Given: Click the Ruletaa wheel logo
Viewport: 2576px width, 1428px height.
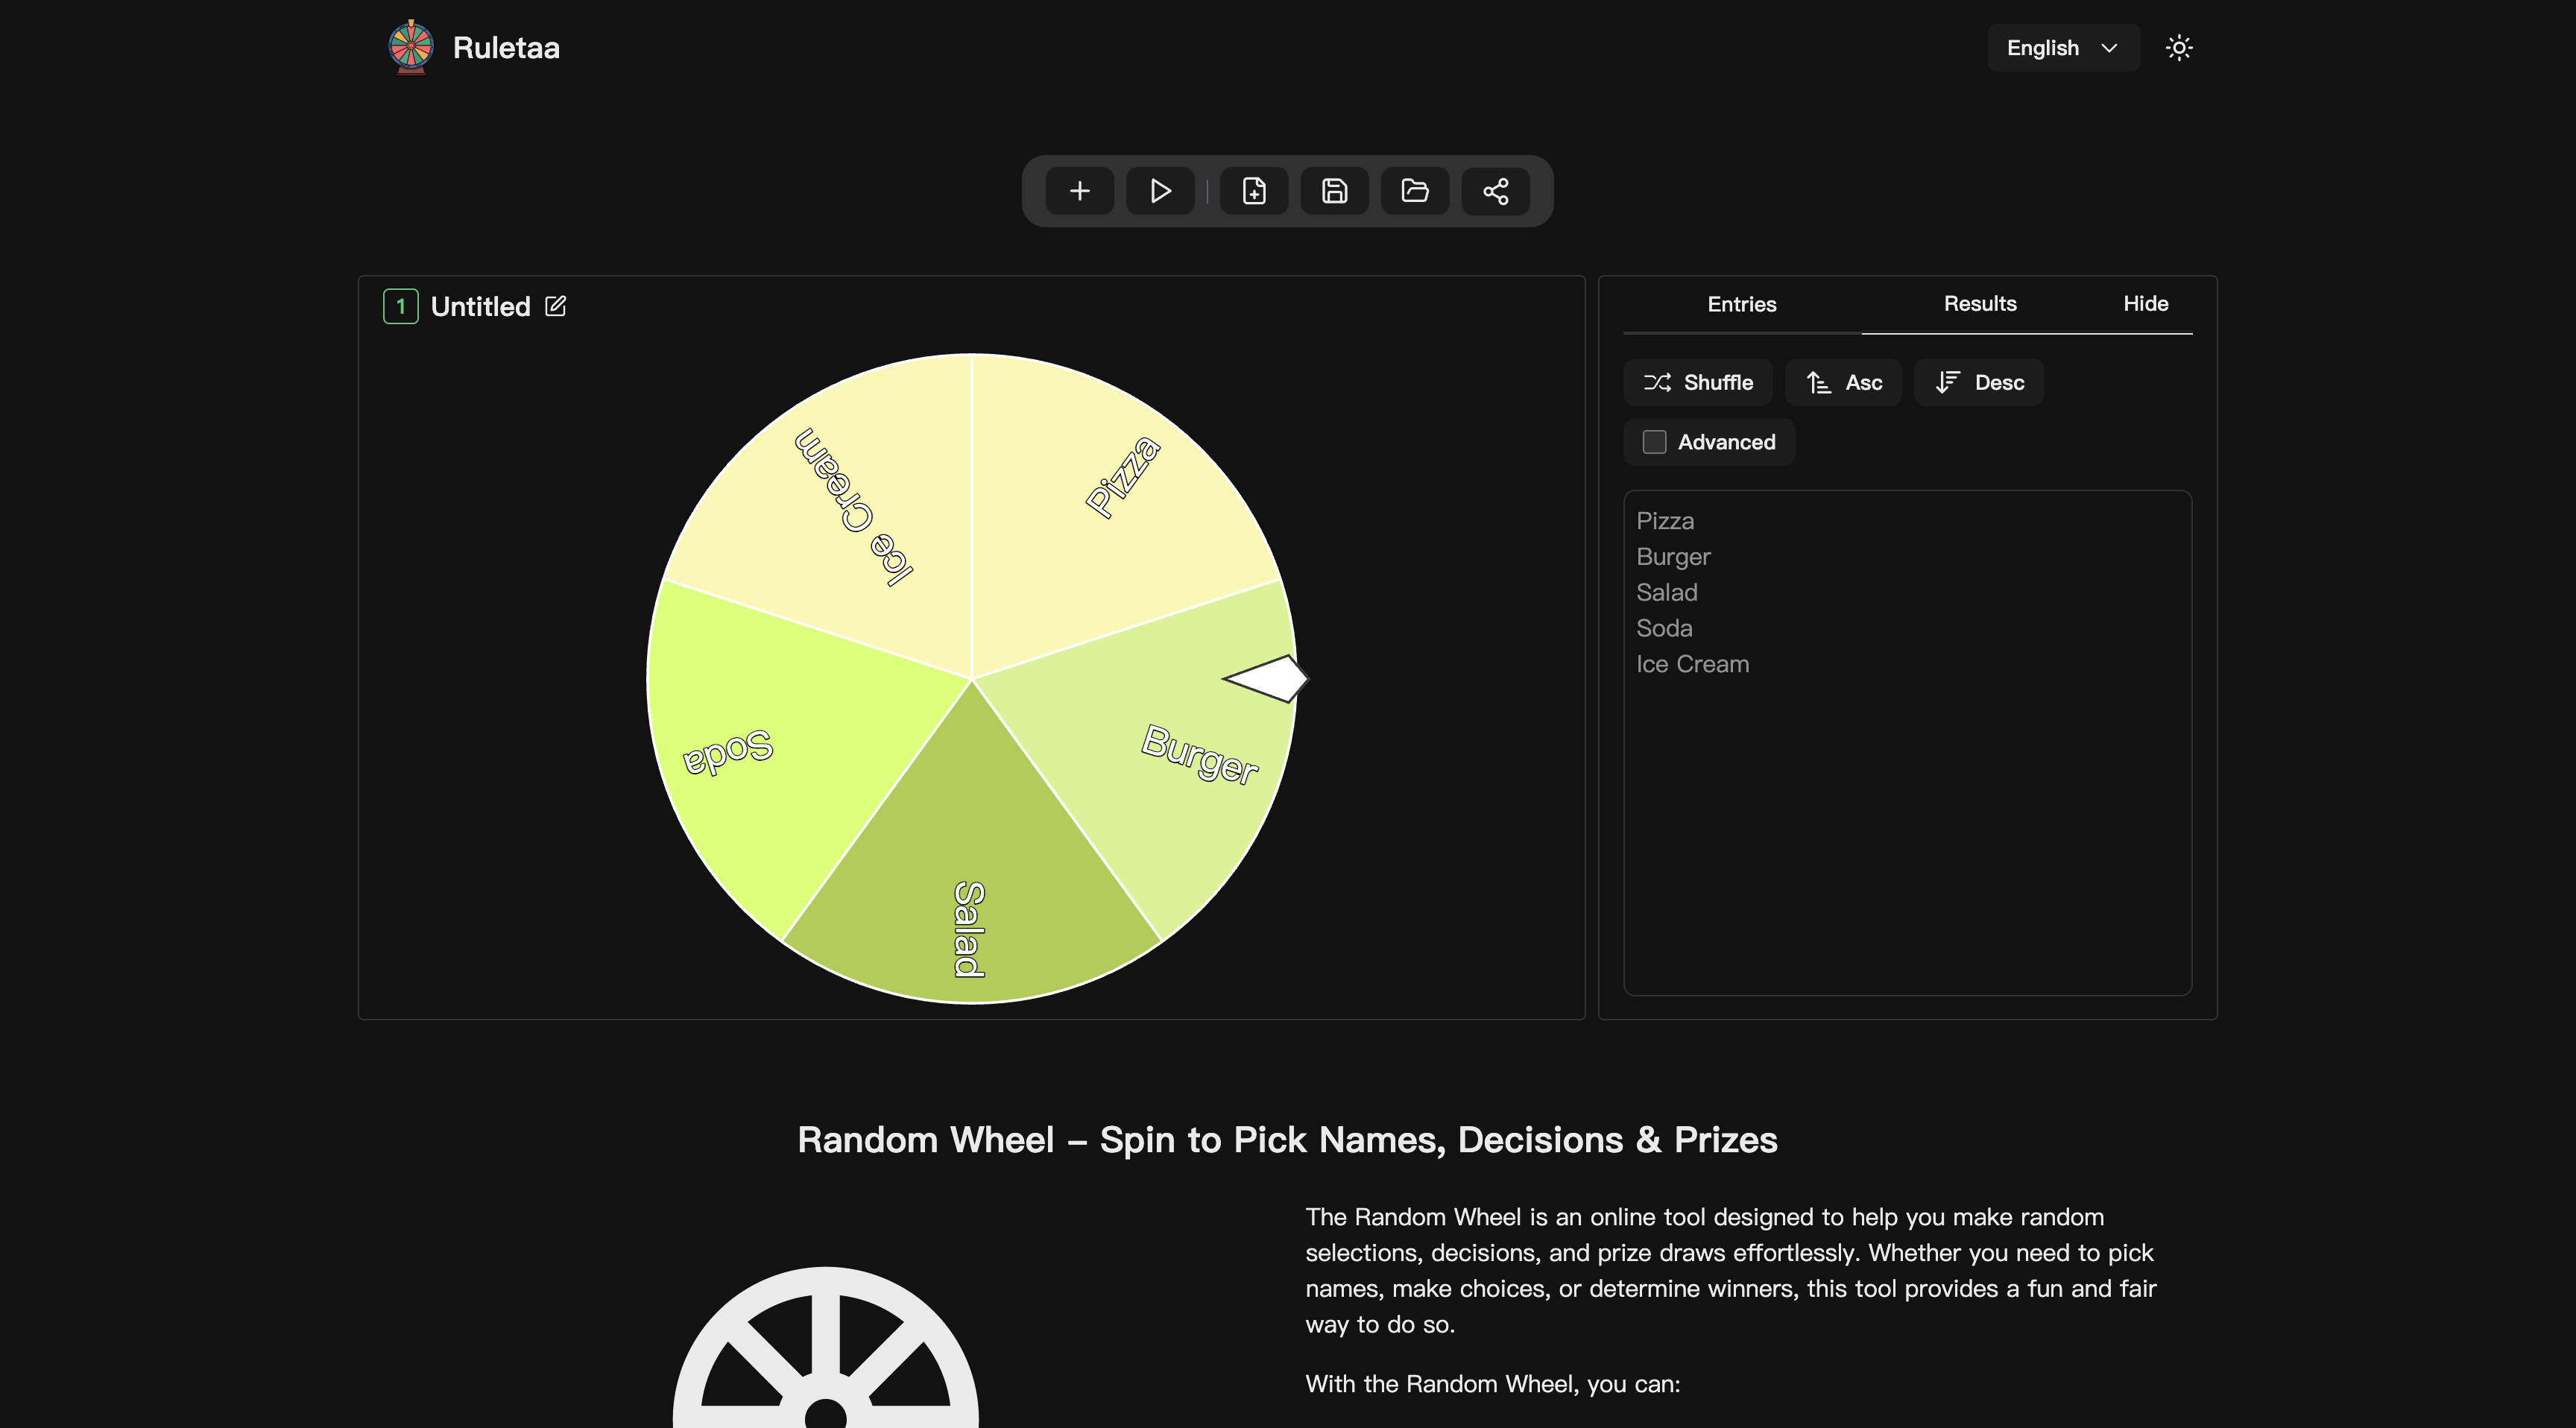Looking at the screenshot, I should [x=410, y=47].
